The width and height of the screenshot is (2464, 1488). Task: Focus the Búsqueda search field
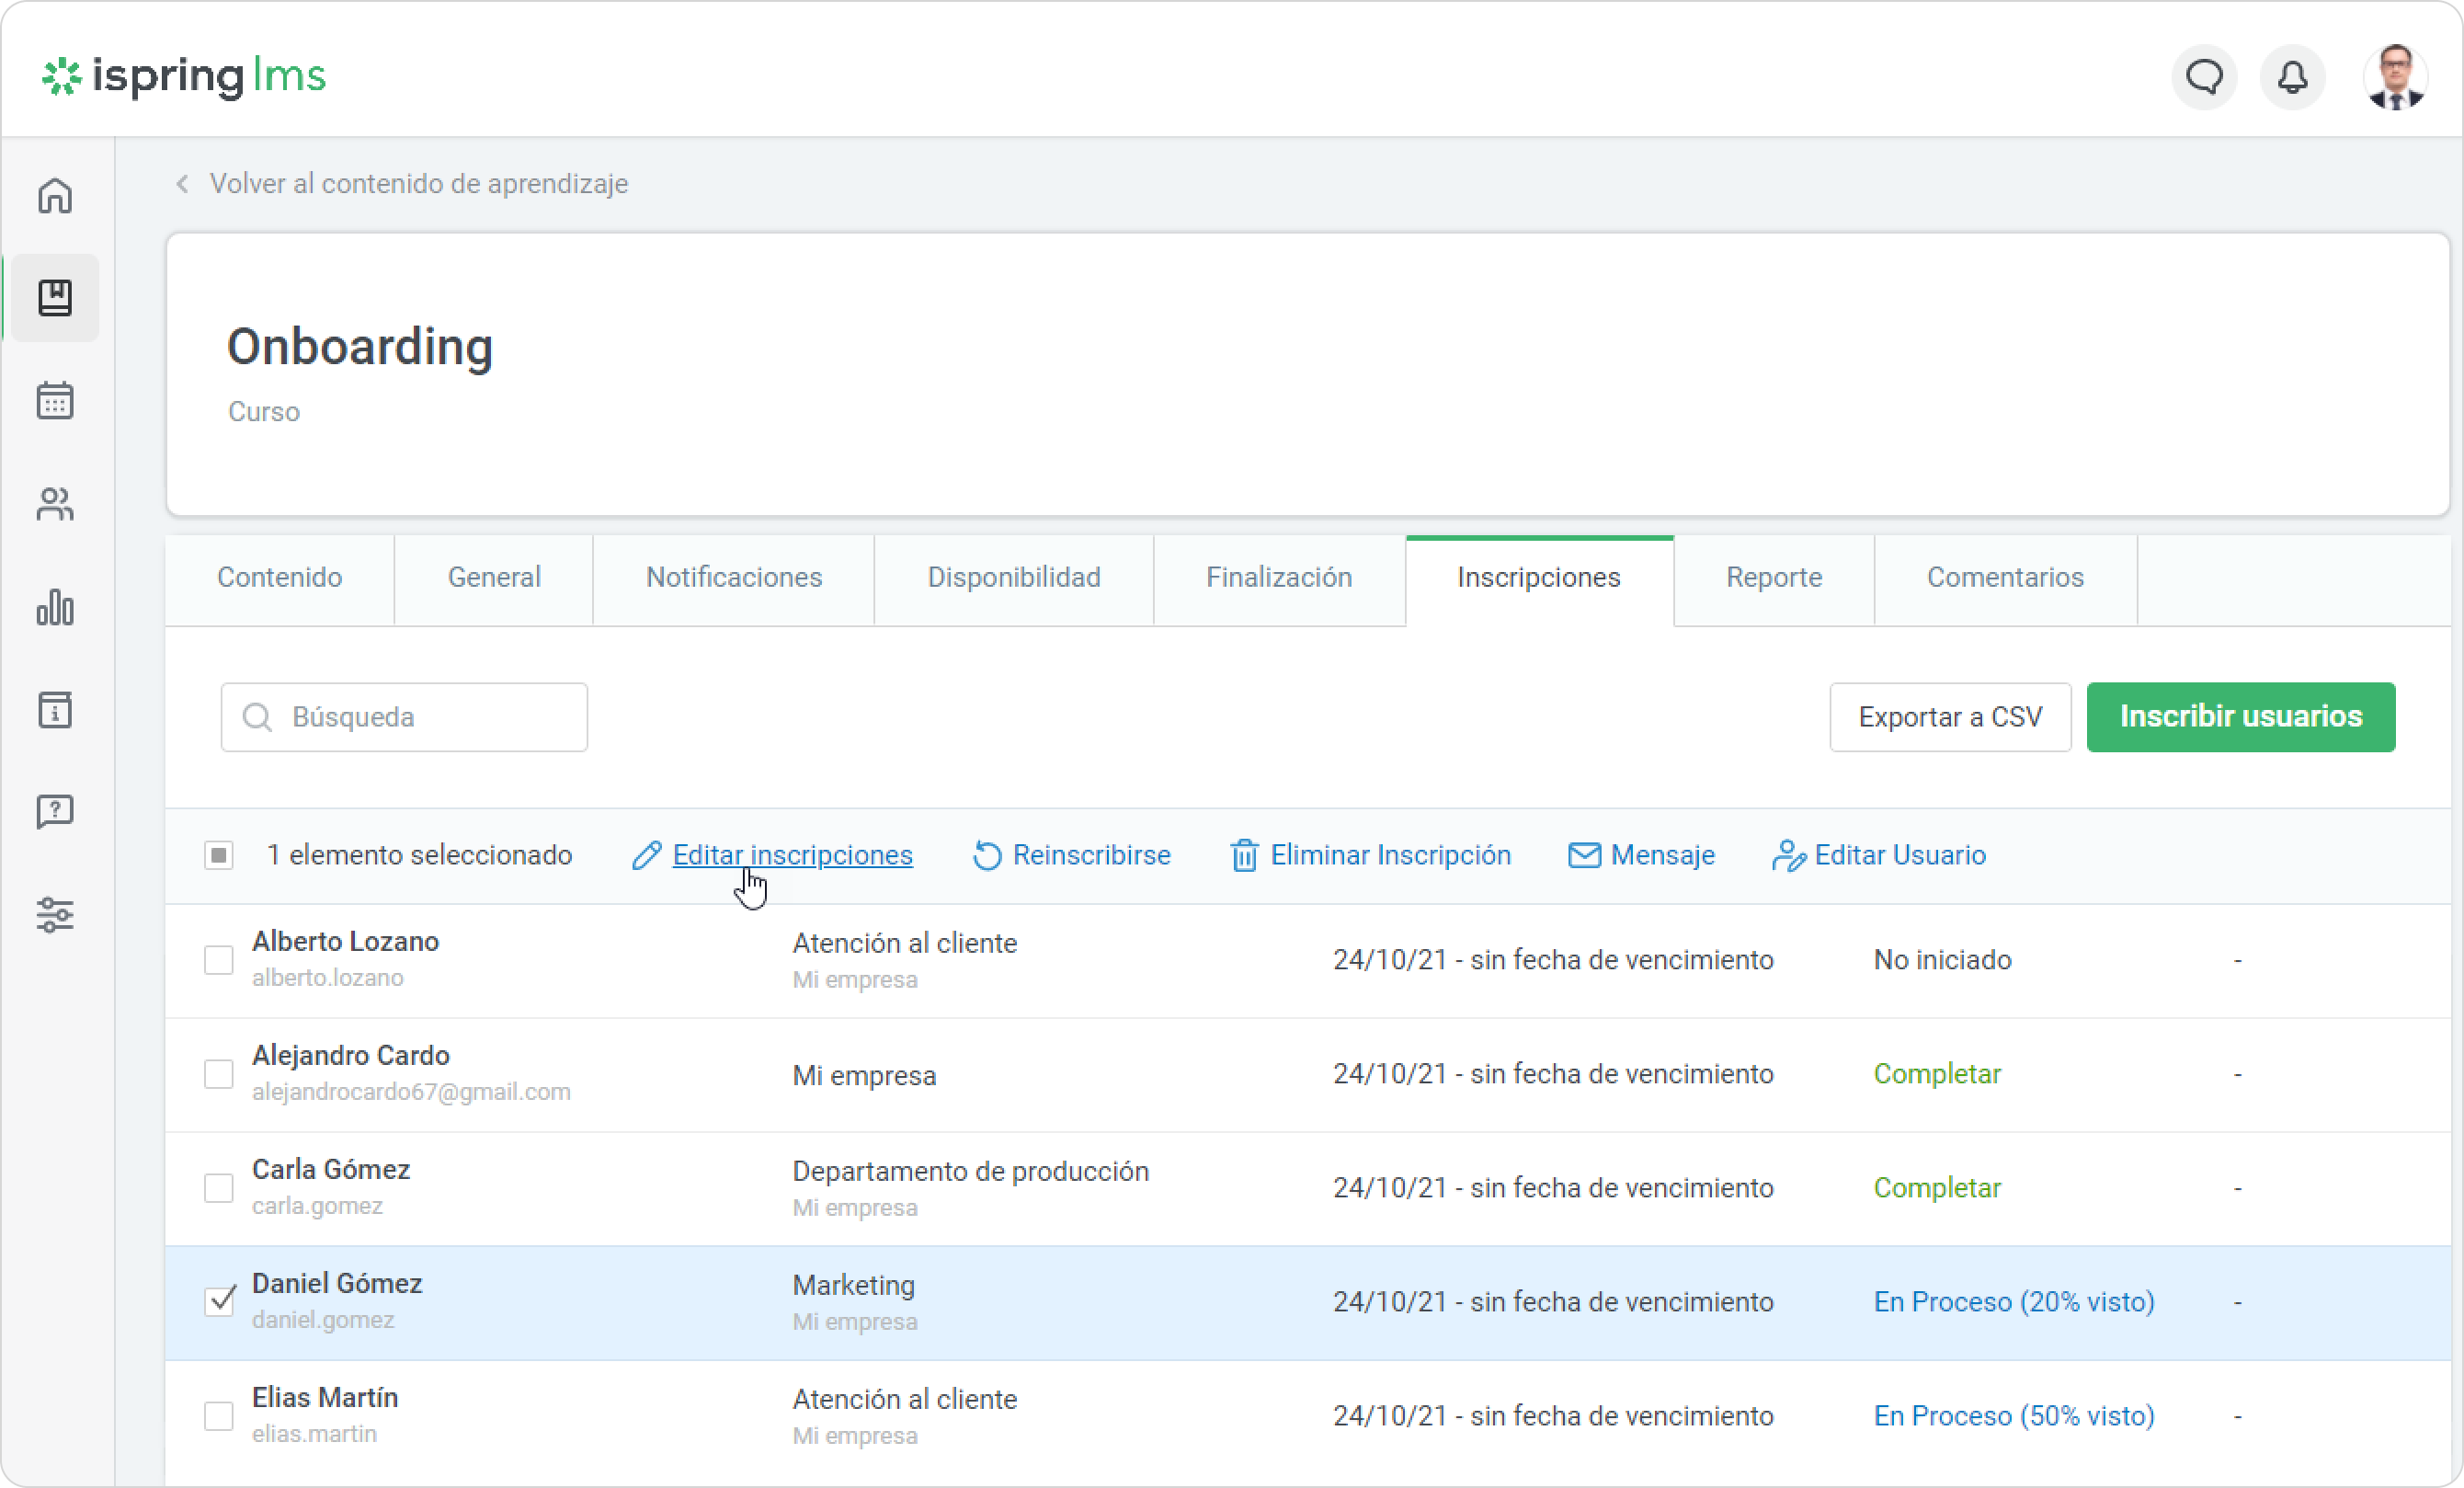tap(404, 717)
